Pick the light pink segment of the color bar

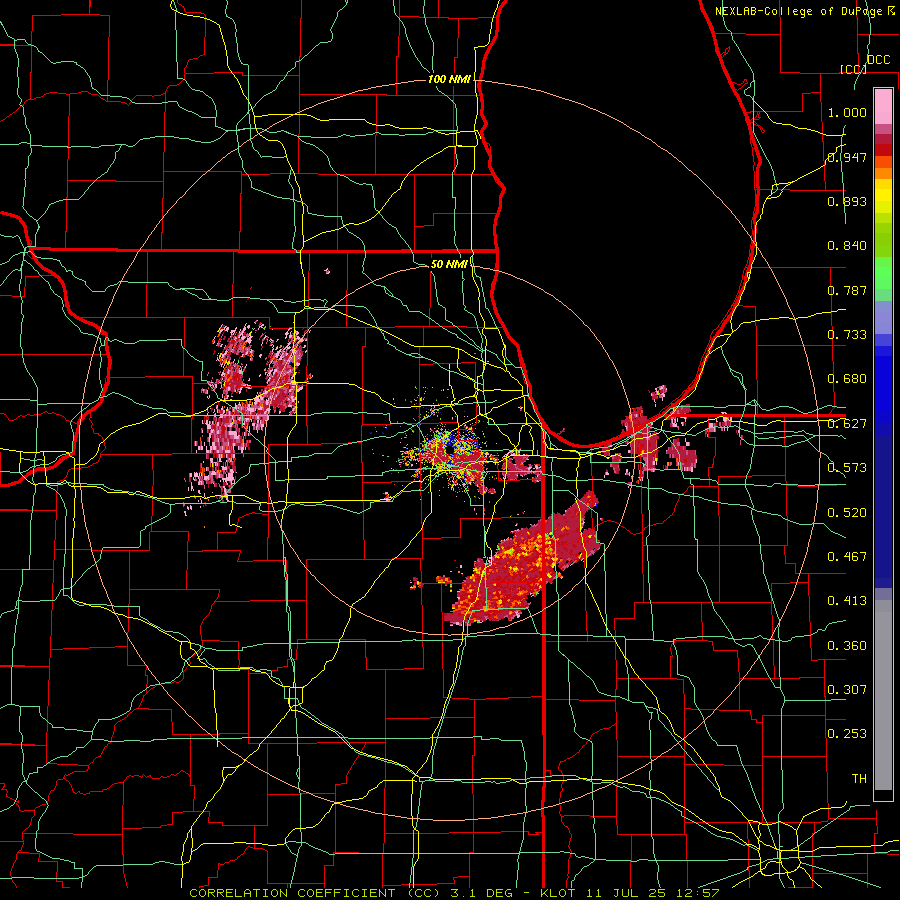point(883,106)
